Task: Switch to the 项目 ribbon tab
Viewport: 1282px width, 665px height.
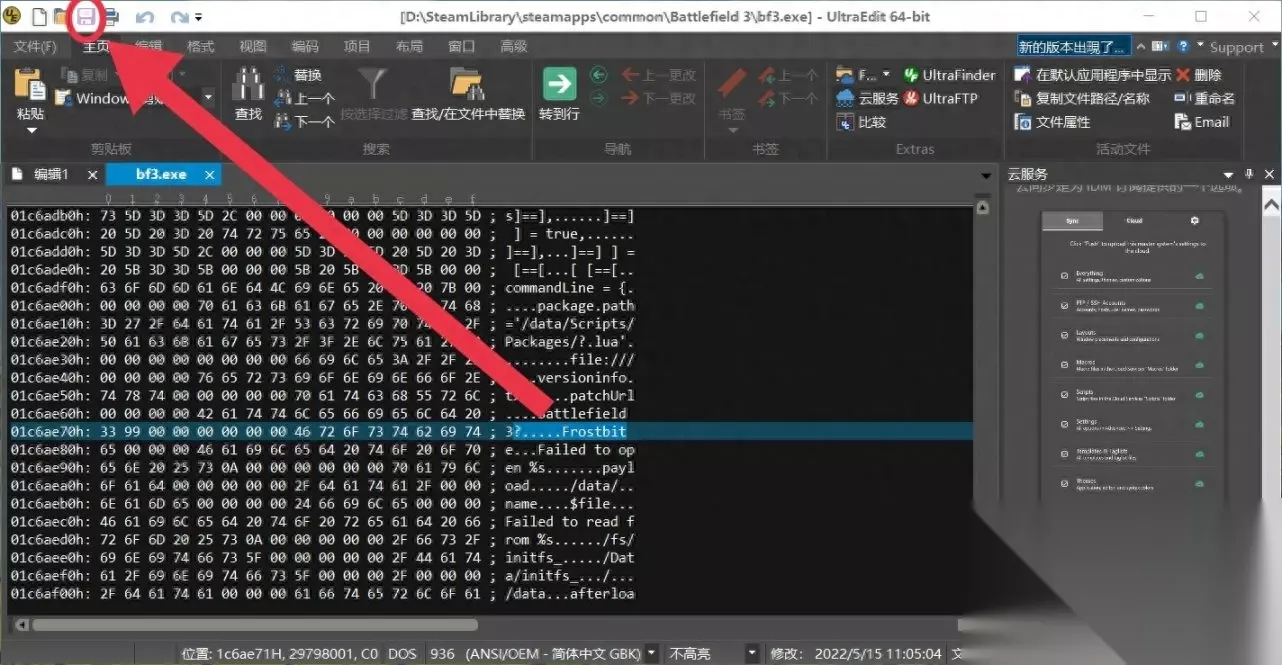Action: point(357,46)
